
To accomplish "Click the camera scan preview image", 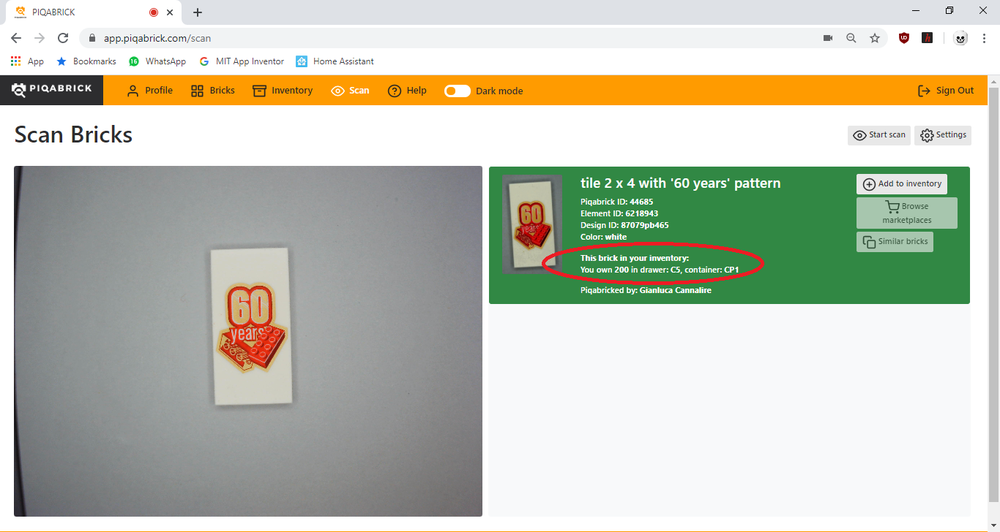I will point(248,341).
